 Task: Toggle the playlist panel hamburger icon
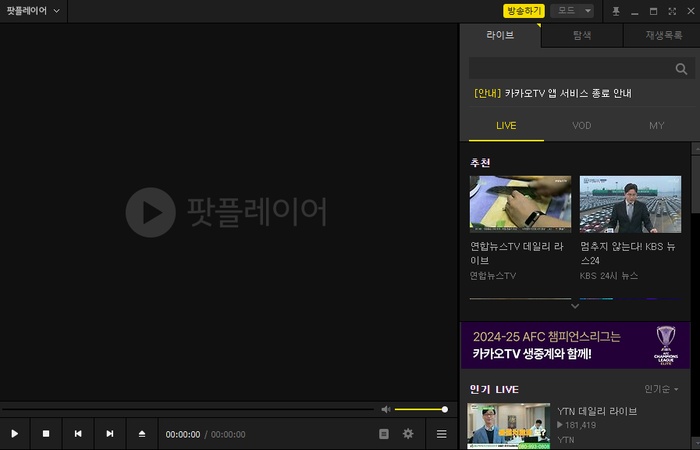click(442, 433)
